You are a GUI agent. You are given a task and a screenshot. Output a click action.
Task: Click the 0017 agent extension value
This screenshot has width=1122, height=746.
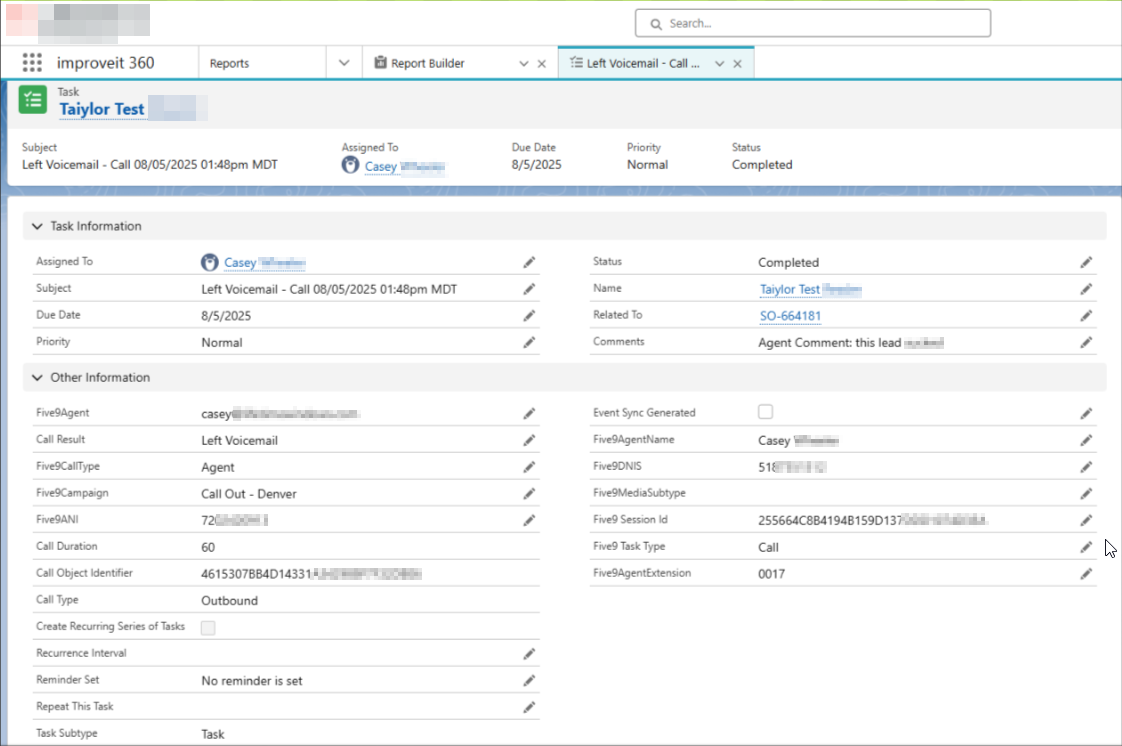tap(771, 574)
